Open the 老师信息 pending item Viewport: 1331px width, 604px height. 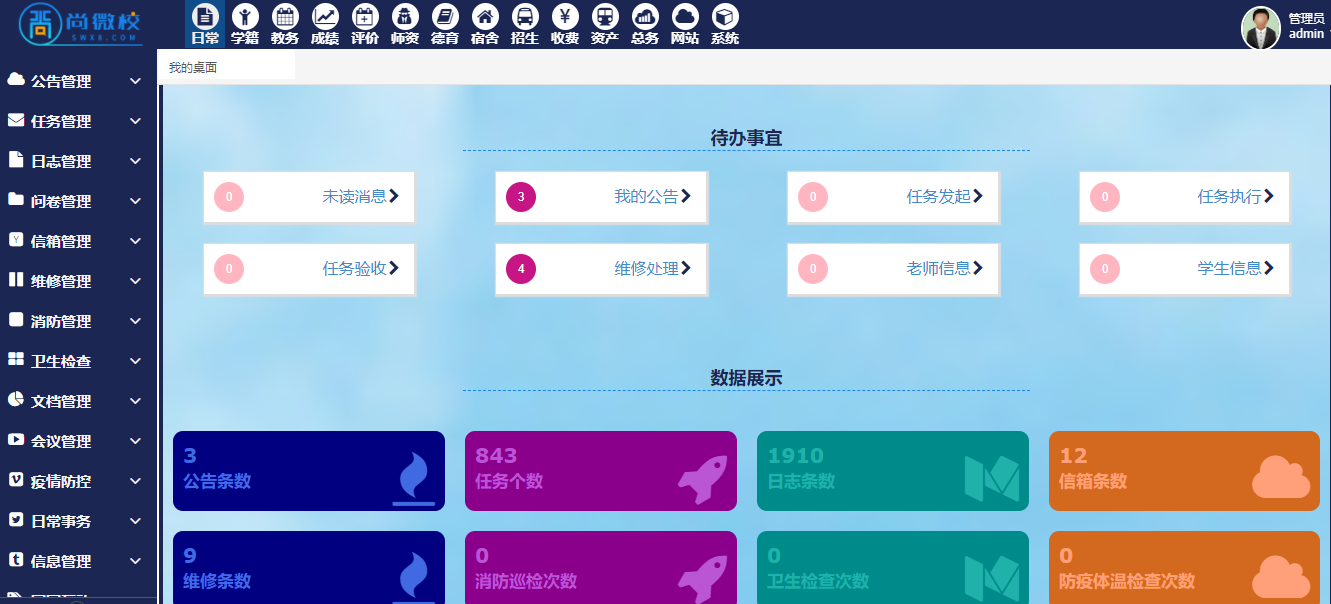tap(893, 269)
